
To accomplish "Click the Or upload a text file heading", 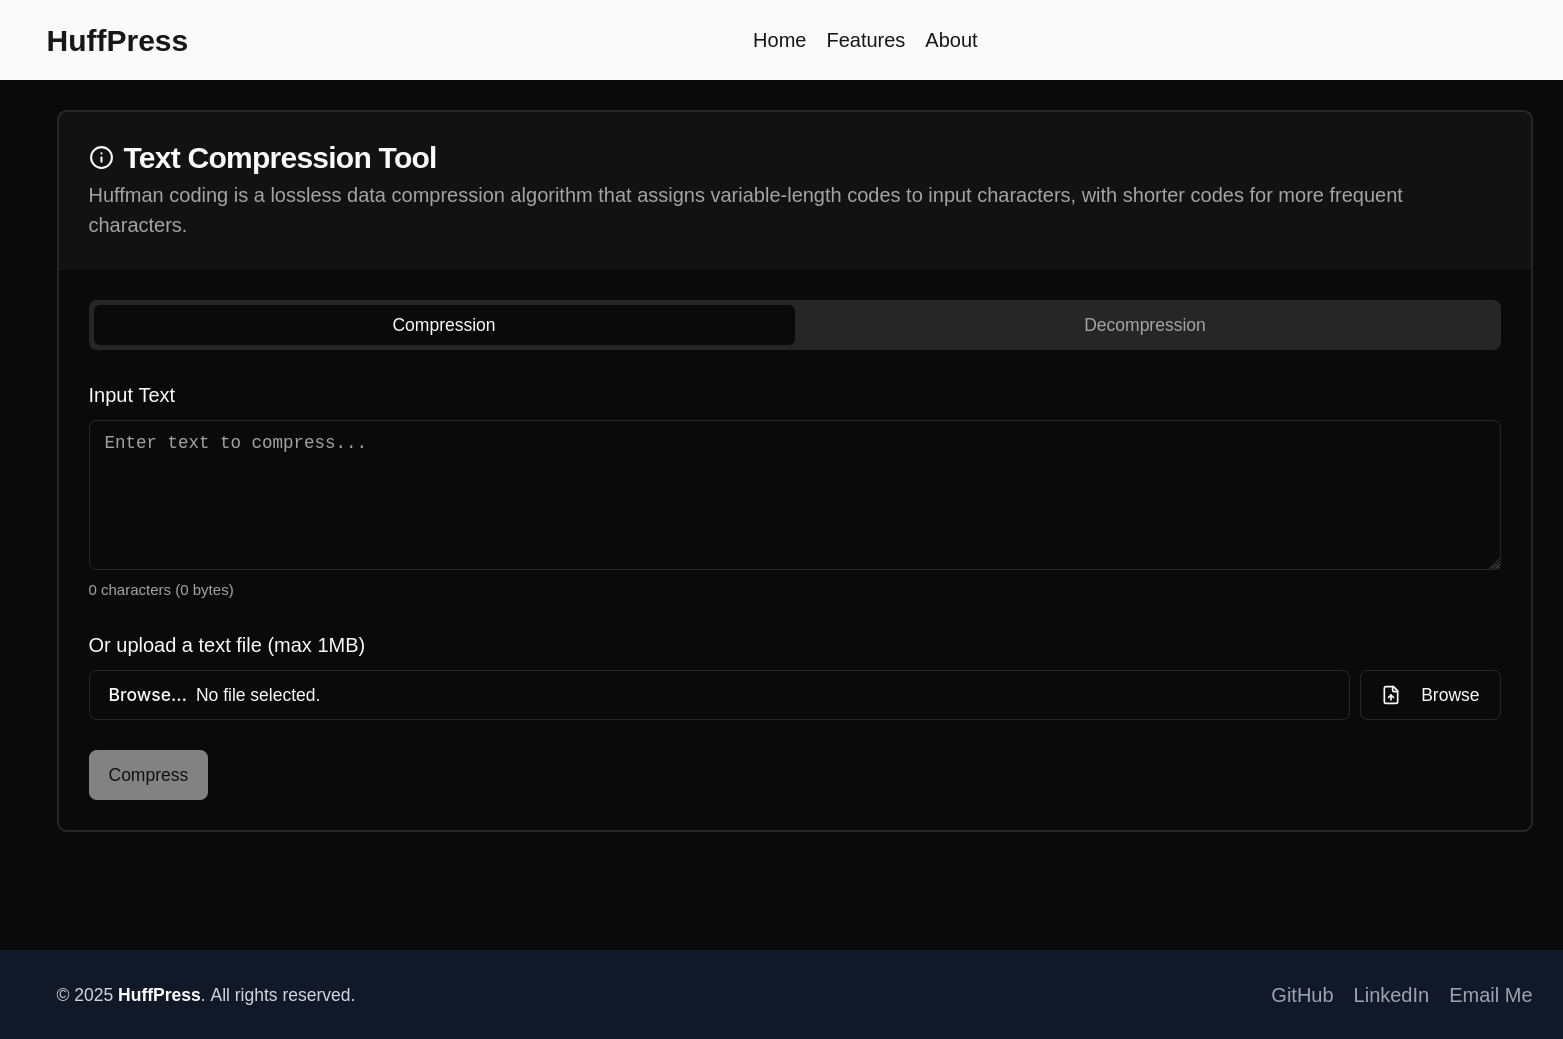I will click(x=226, y=645).
